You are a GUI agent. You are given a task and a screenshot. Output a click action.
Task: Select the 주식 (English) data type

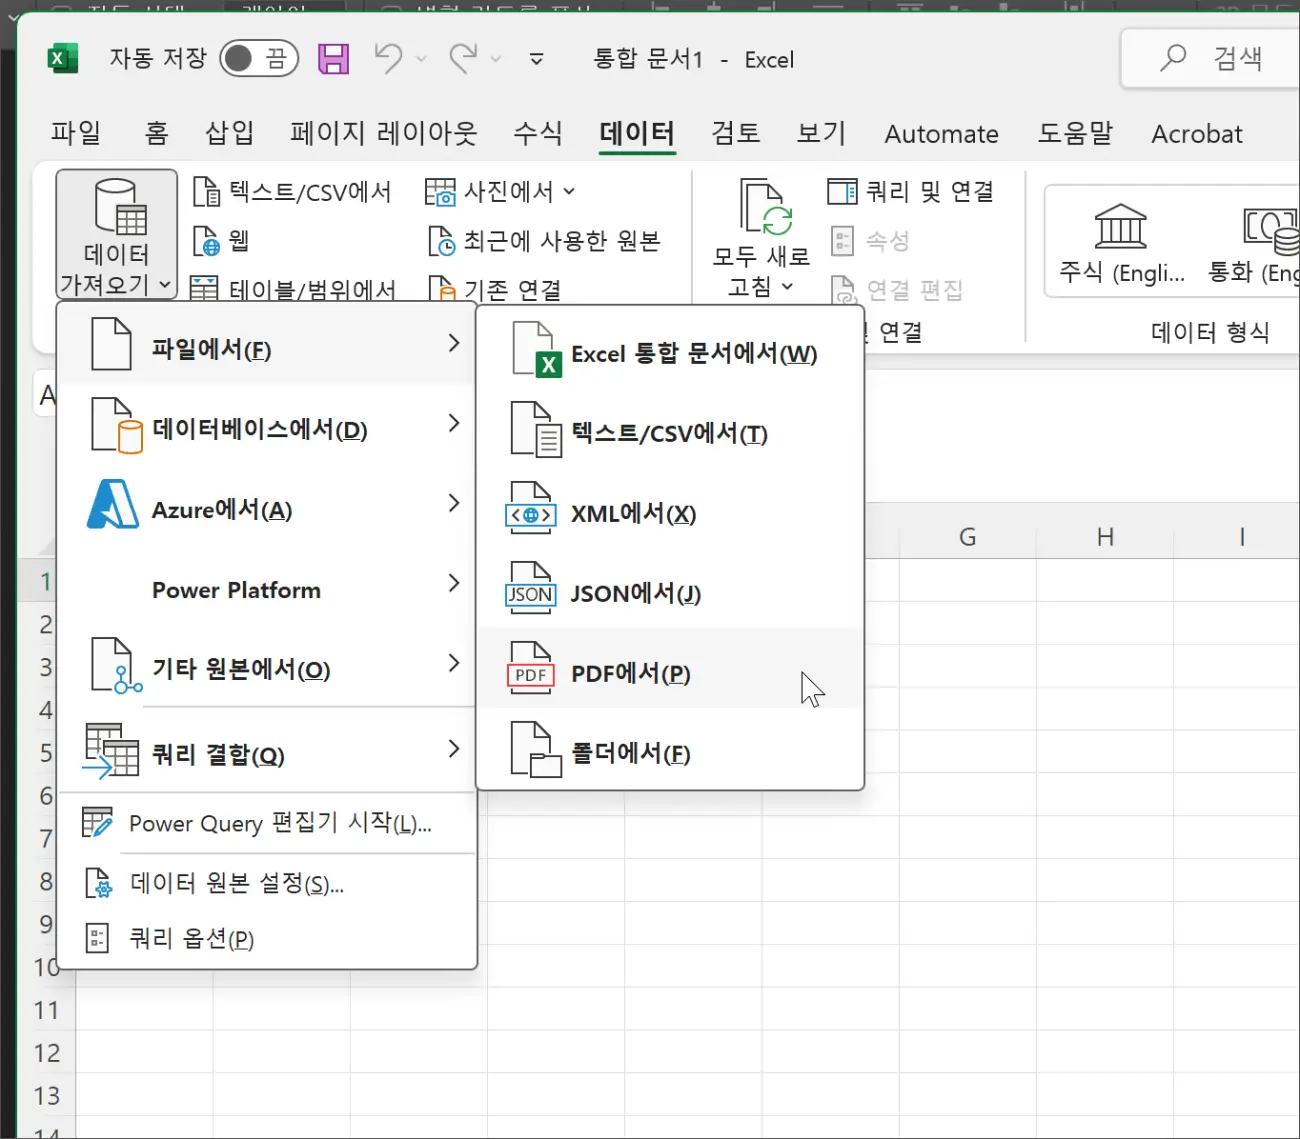pos(1121,243)
